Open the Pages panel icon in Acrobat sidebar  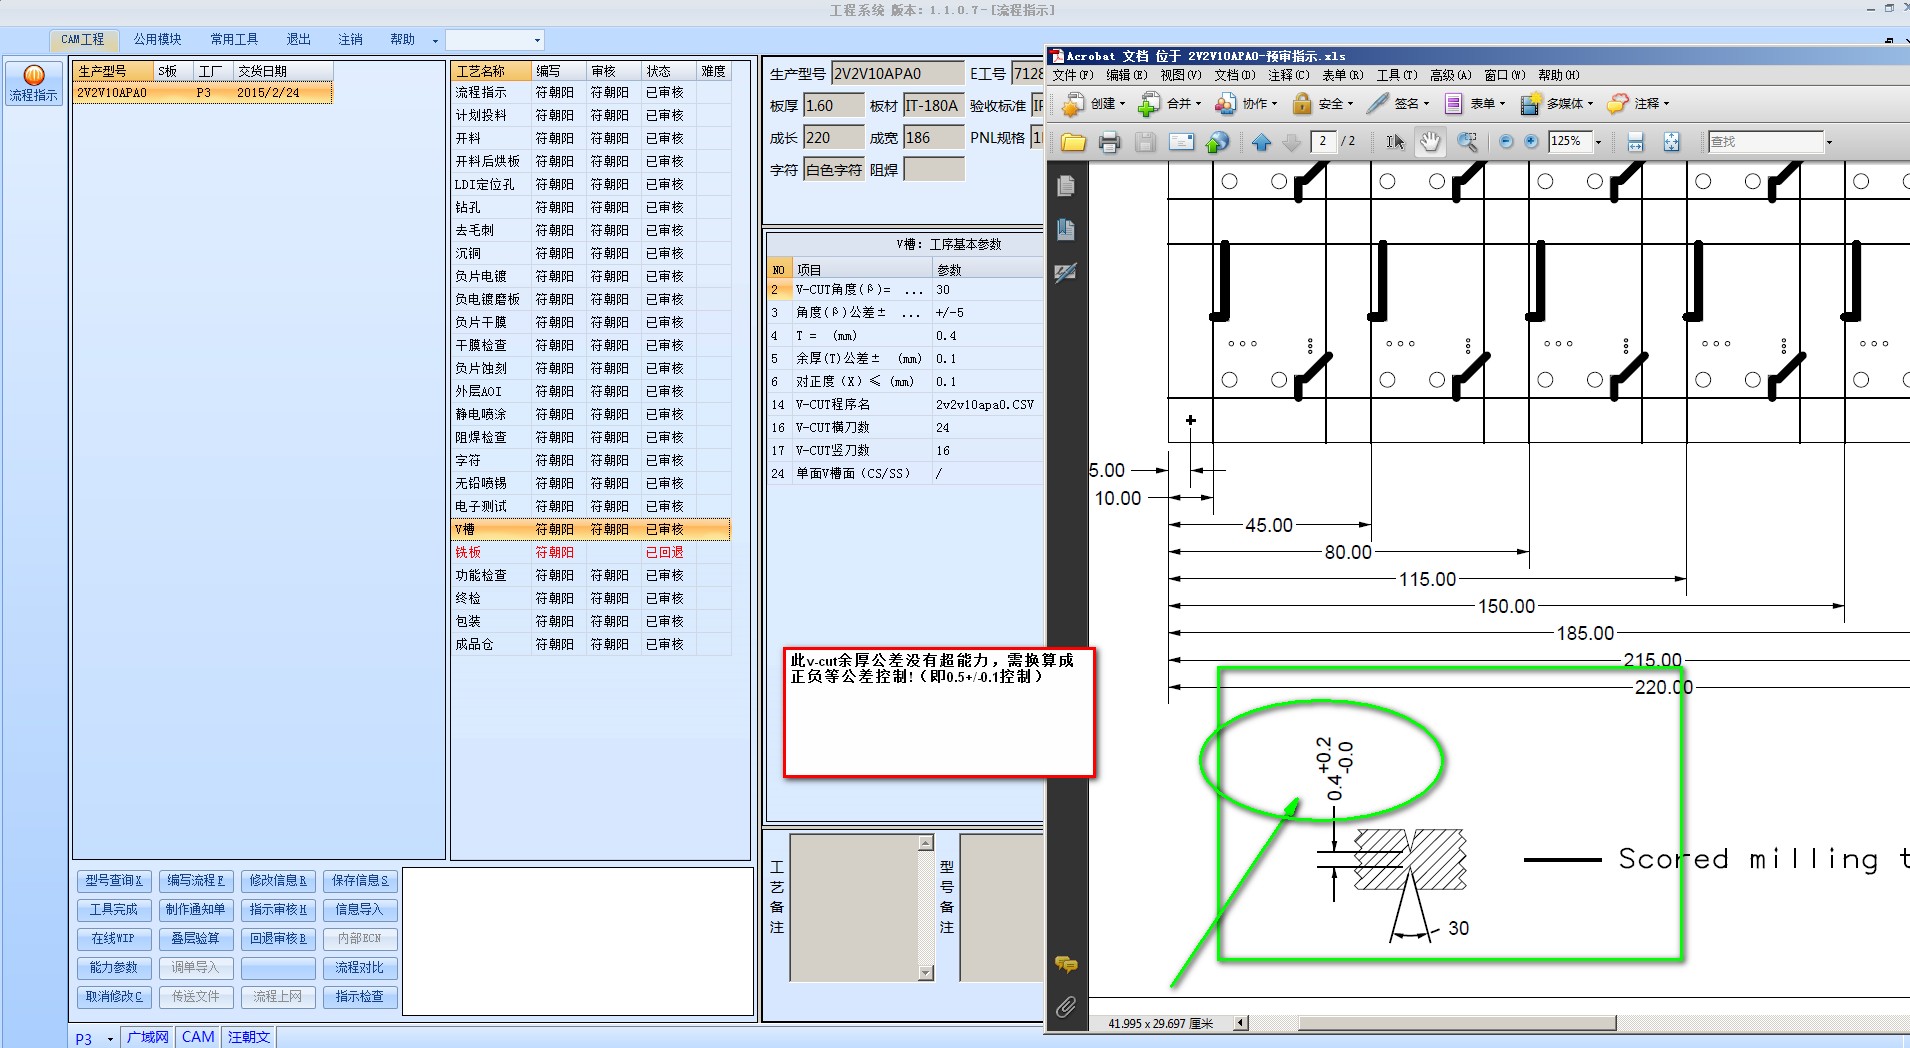tap(1066, 186)
